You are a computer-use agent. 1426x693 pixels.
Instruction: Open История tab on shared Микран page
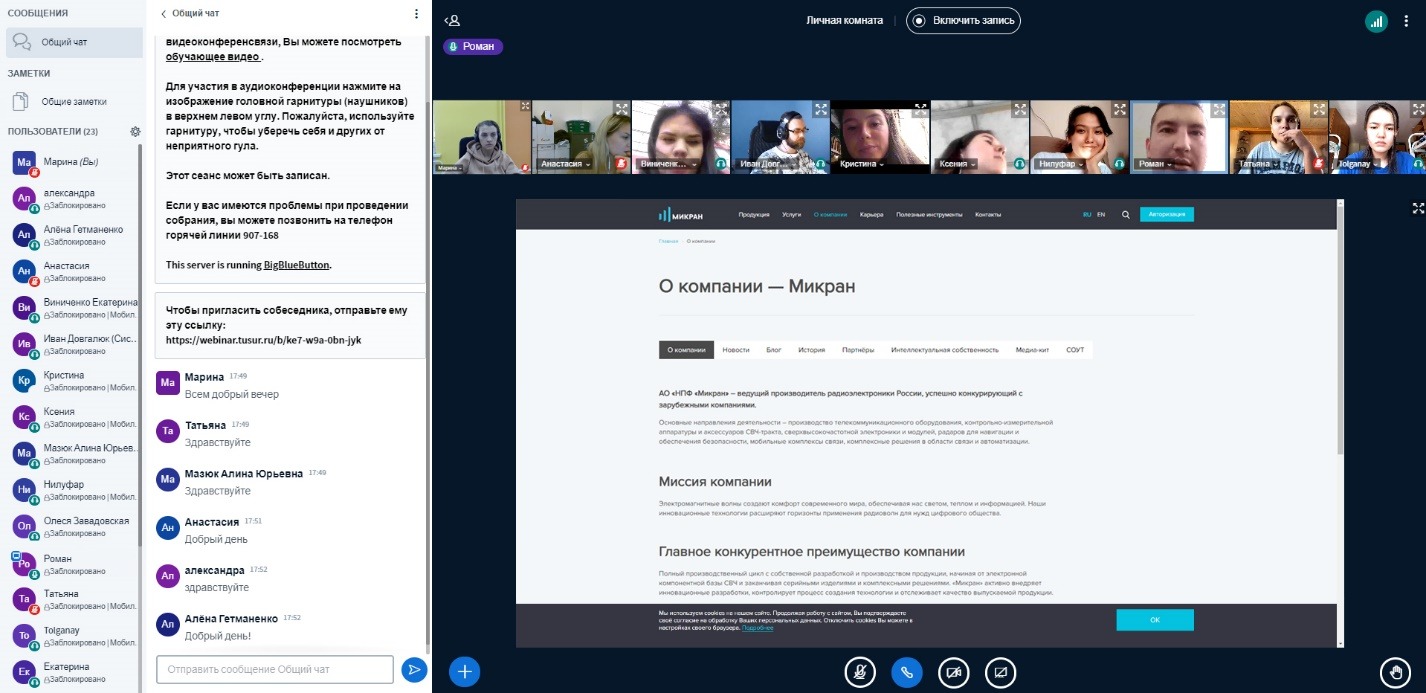pos(811,350)
